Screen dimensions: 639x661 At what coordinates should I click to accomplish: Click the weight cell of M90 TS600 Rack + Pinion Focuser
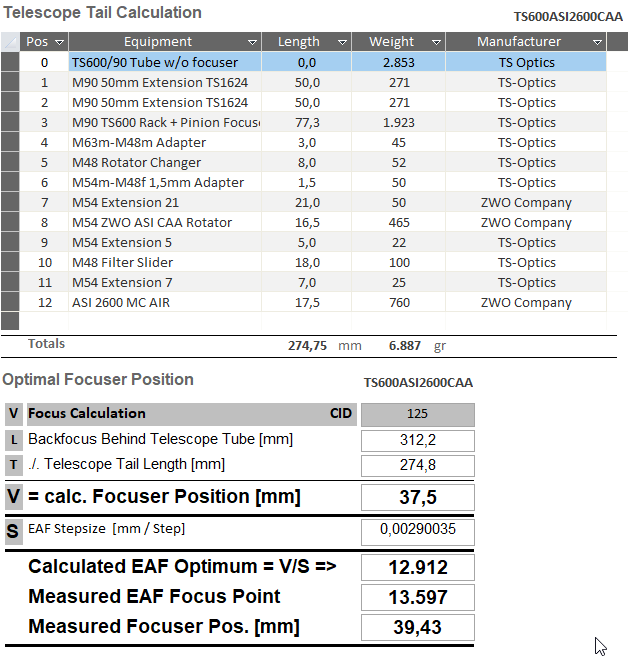click(x=398, y=122)
